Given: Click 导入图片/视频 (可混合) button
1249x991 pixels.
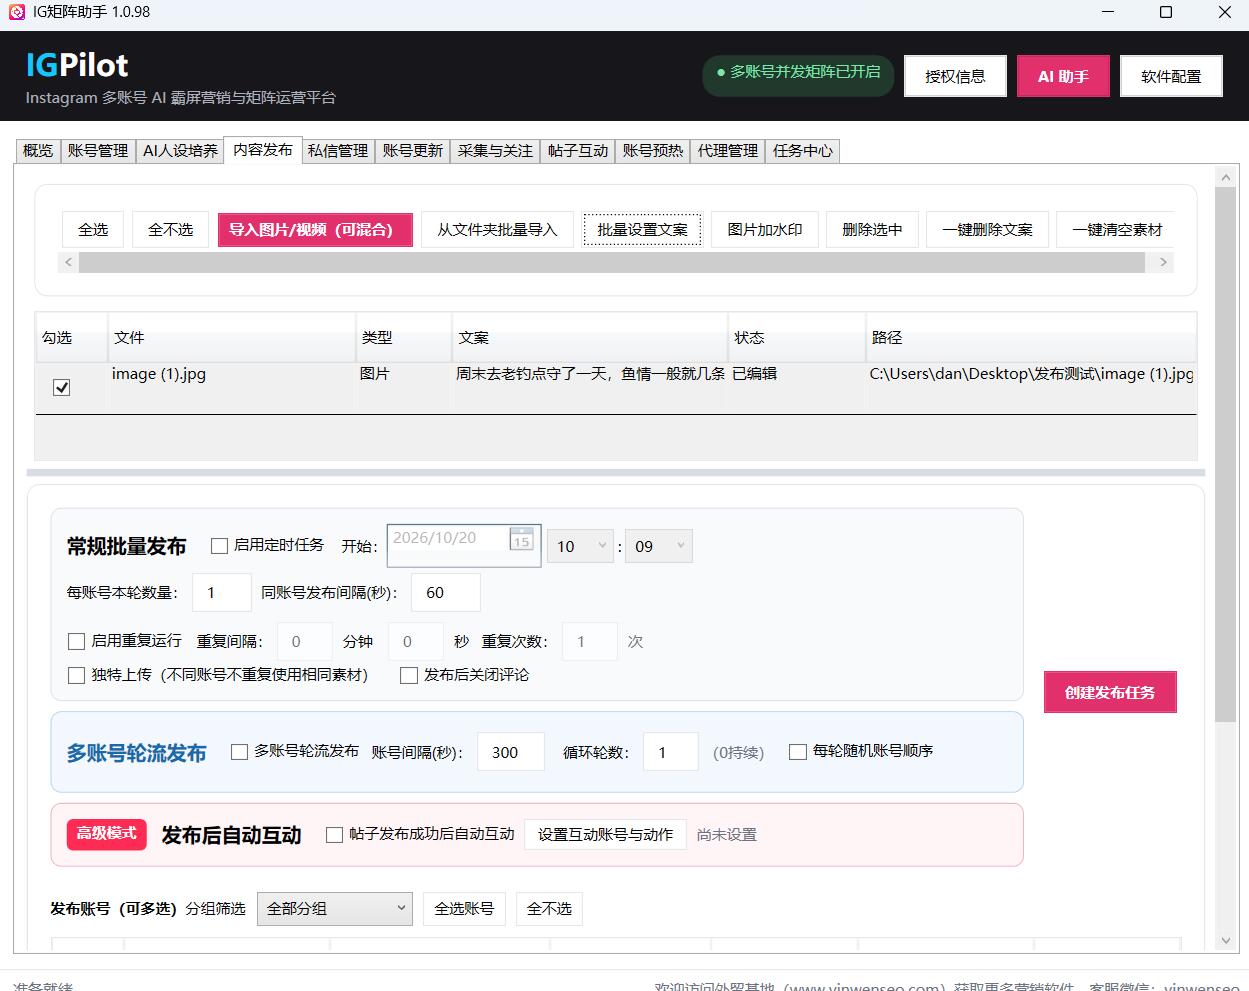Looking at the screenshot, I should [315, 229].
